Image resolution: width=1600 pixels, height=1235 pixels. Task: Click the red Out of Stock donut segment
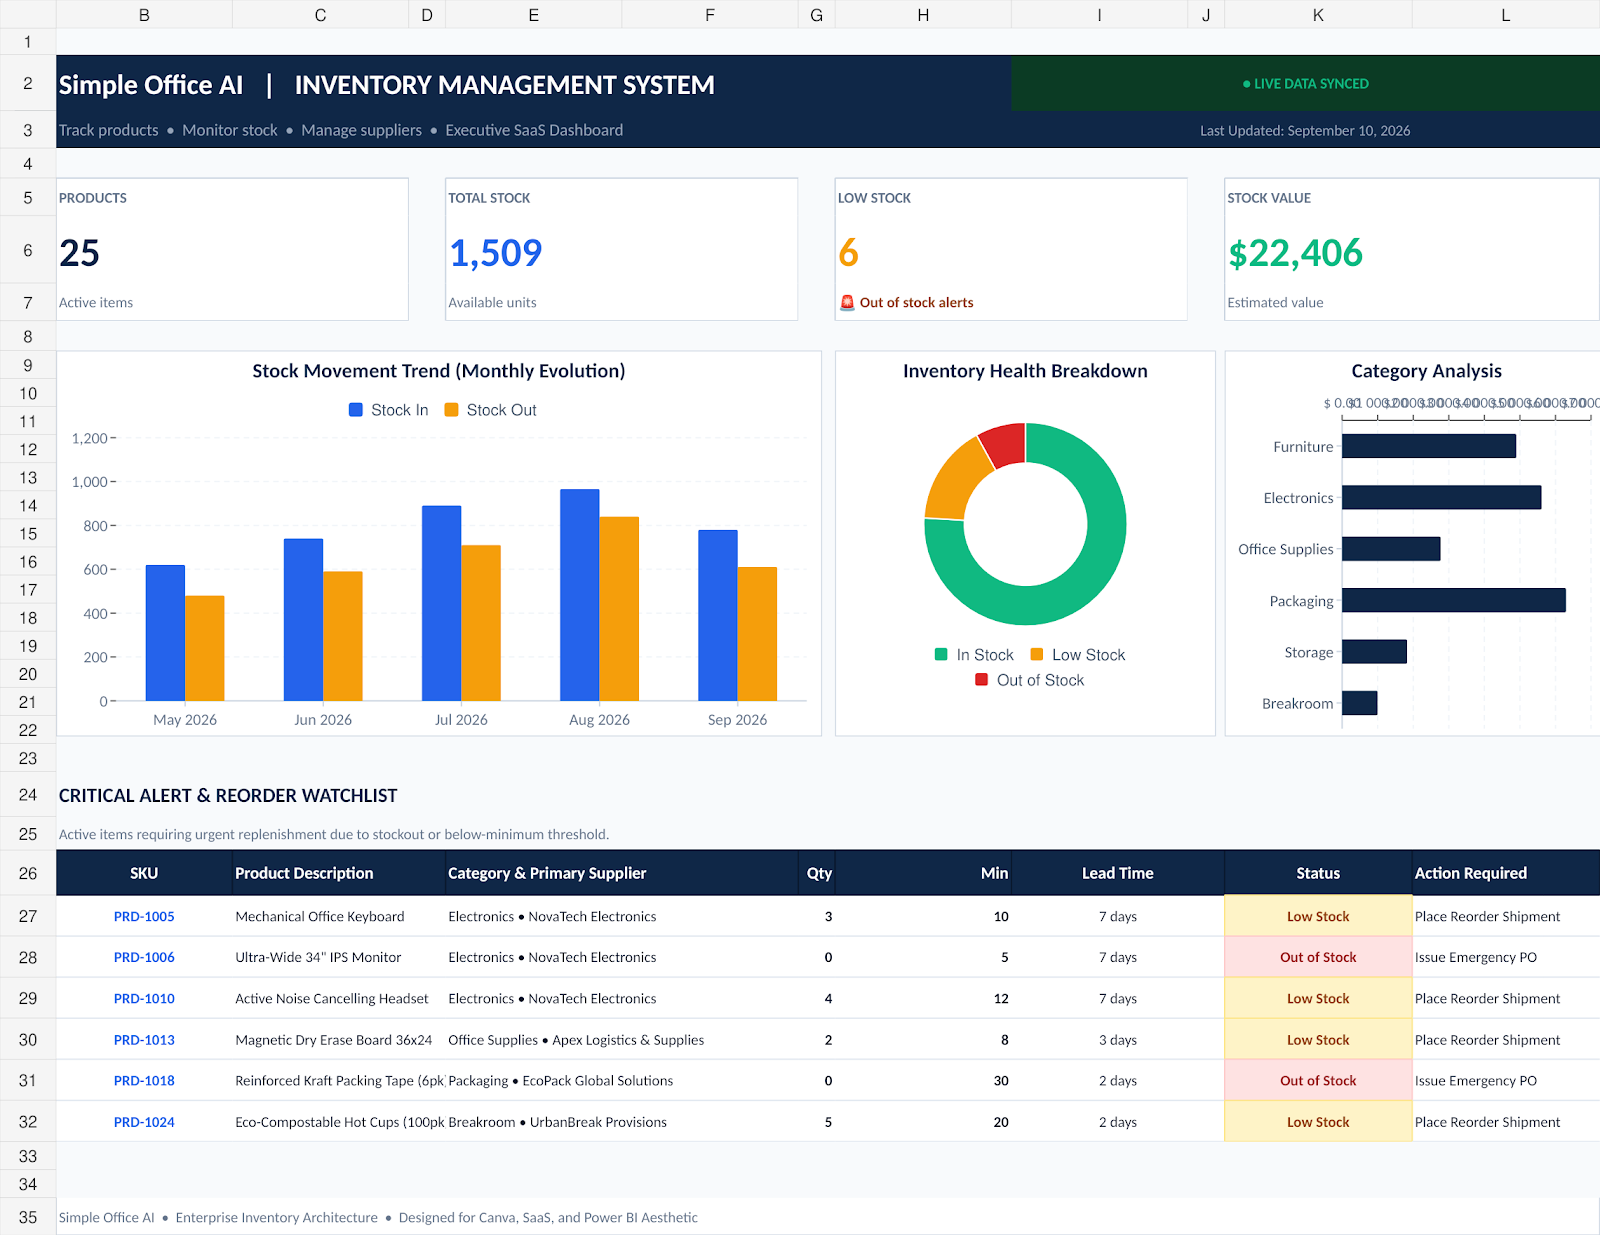1004,445
